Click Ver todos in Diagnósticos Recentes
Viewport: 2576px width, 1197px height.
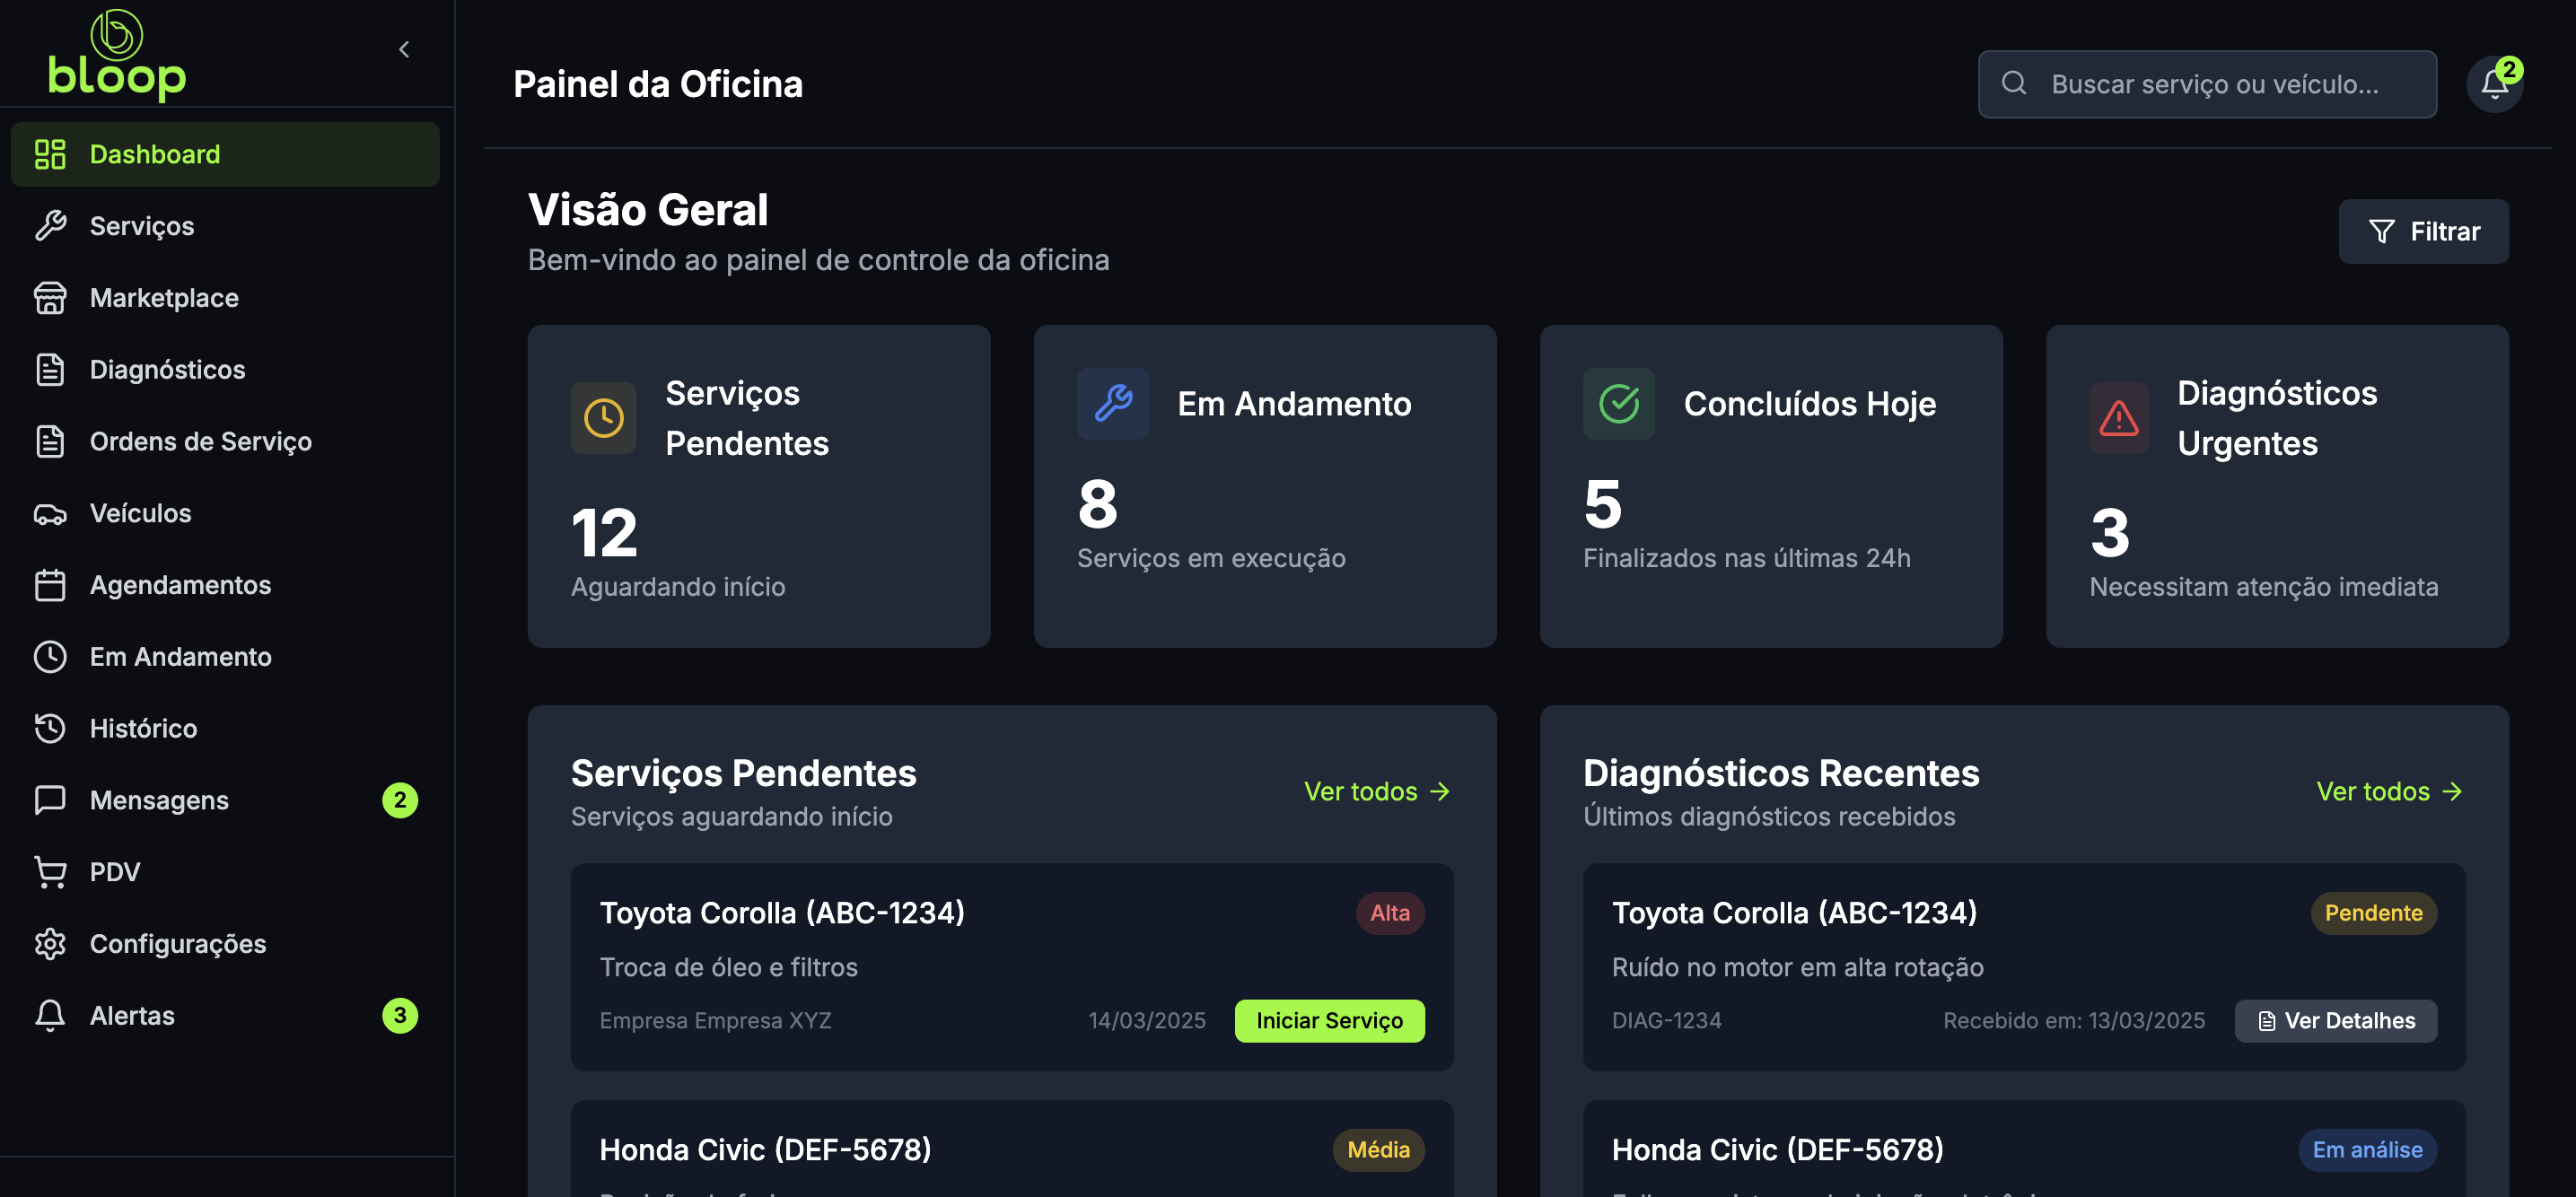2388,792
